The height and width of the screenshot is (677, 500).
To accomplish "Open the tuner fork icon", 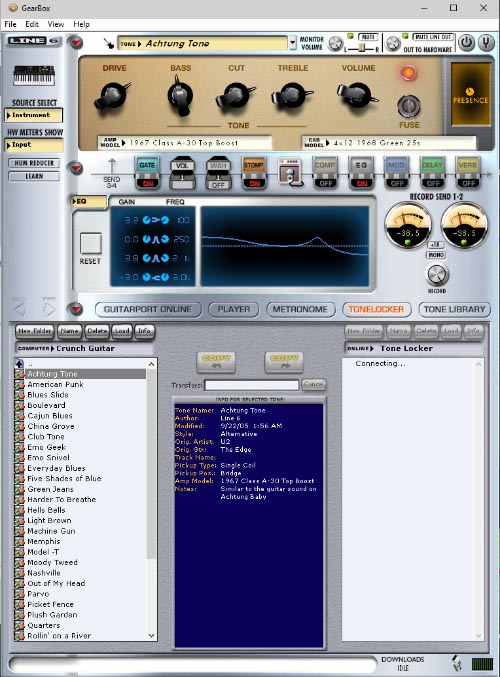I will coord(486,43).
